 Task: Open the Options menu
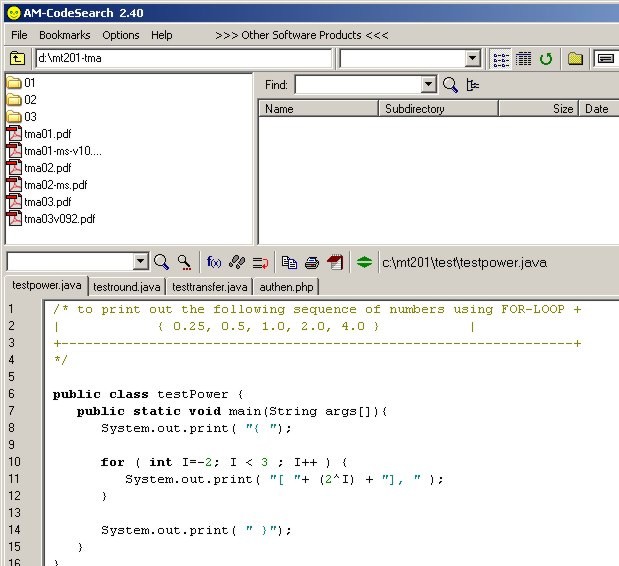point(121,35)
